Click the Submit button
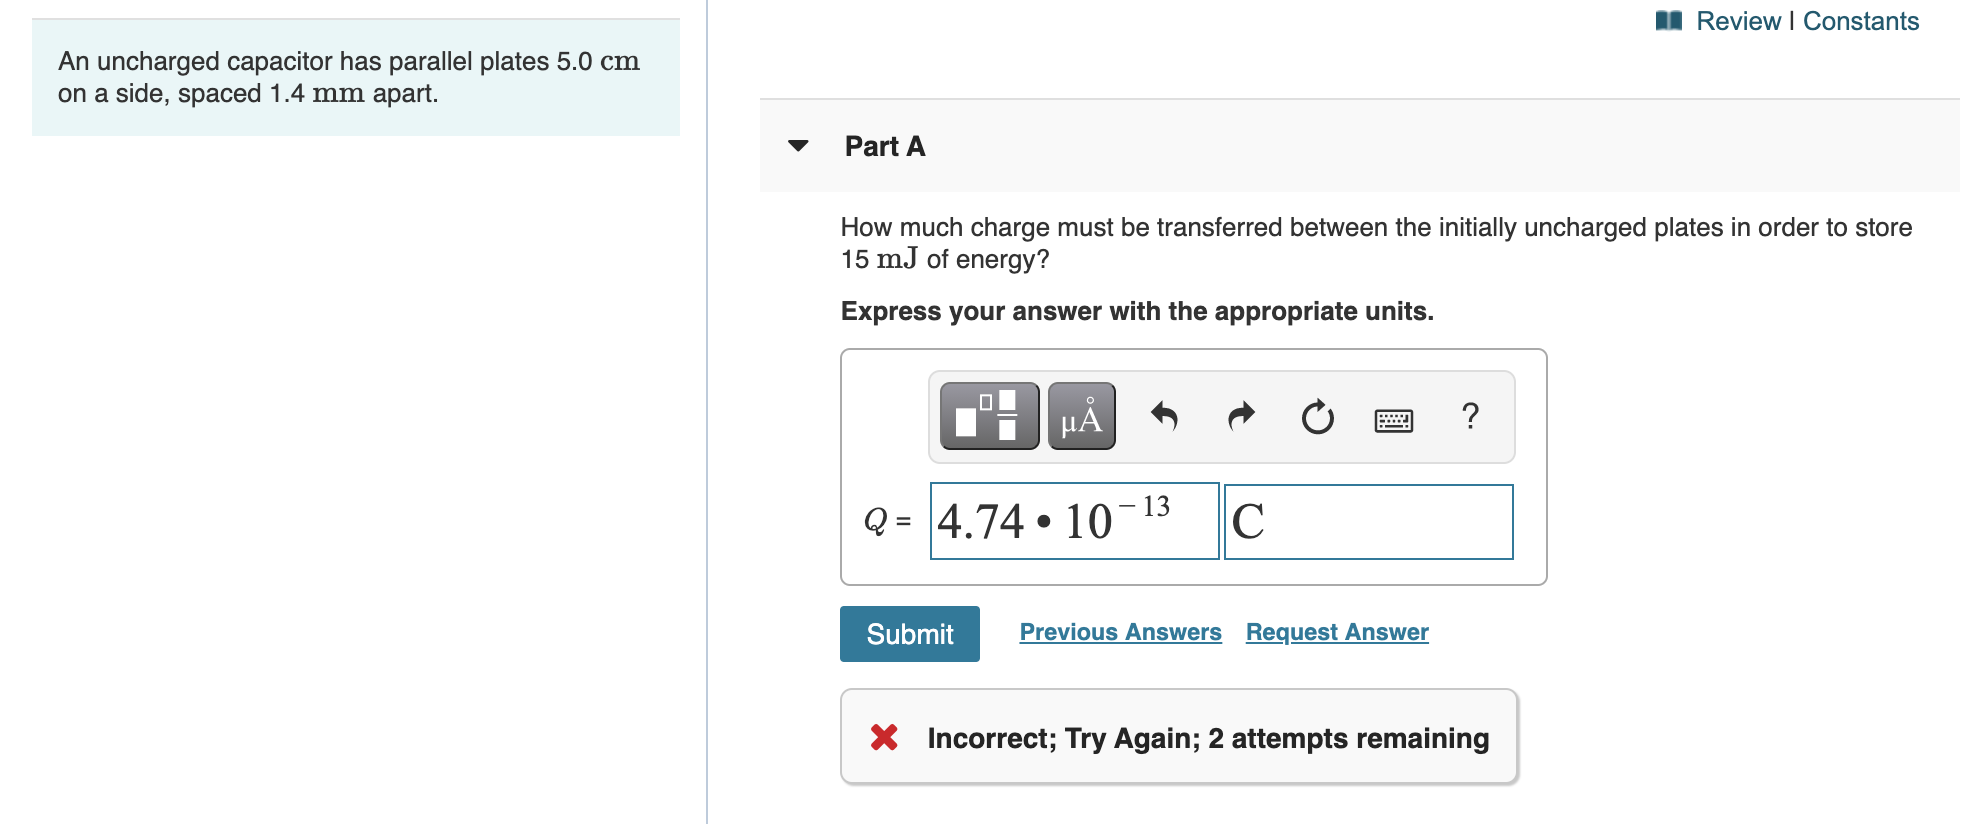 pos(909,634)
